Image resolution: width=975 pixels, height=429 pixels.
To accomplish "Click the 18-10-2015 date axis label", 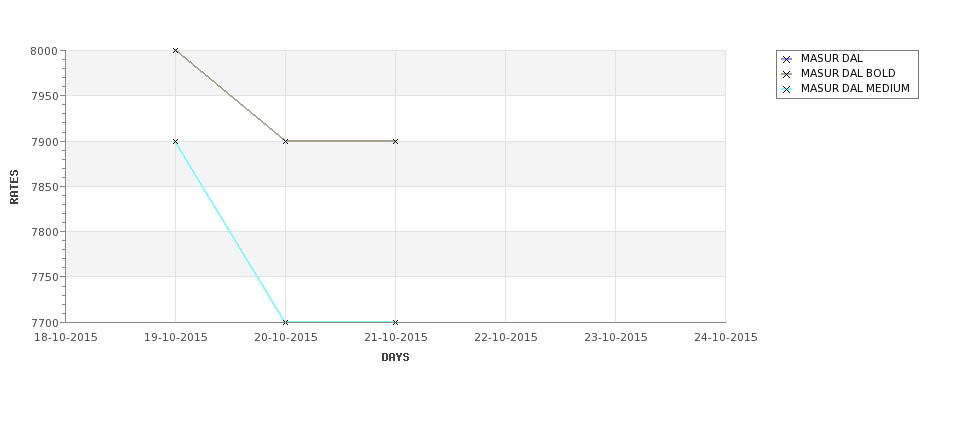I will (66, 337).
